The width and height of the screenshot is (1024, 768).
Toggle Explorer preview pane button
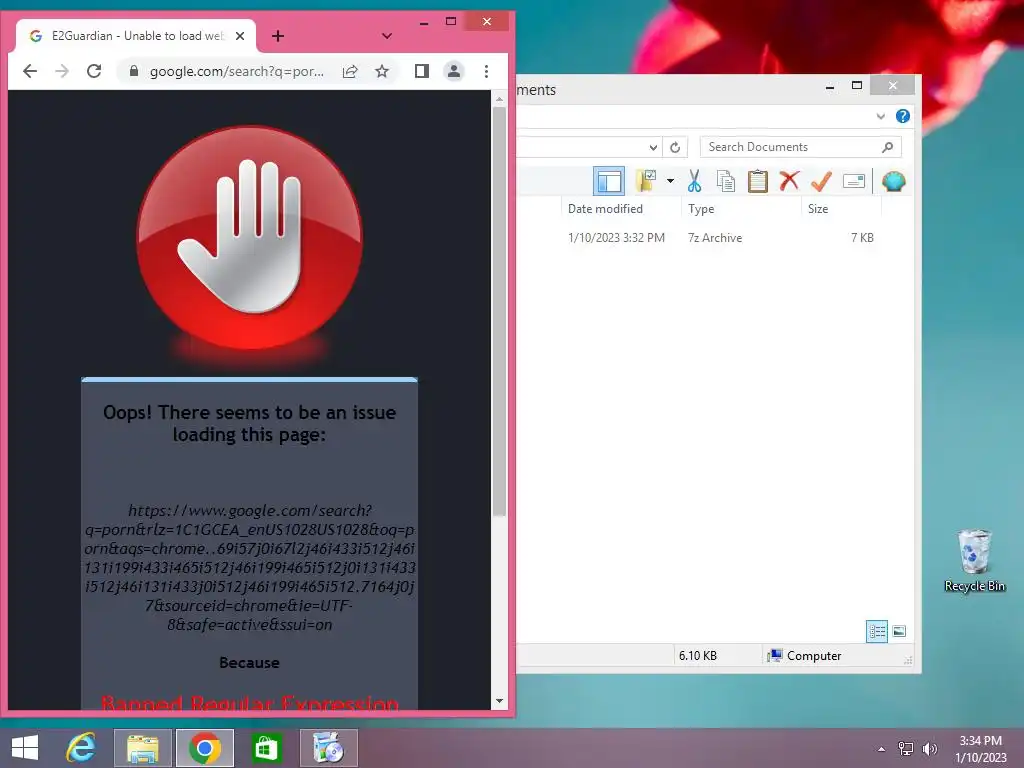(609, 181)
